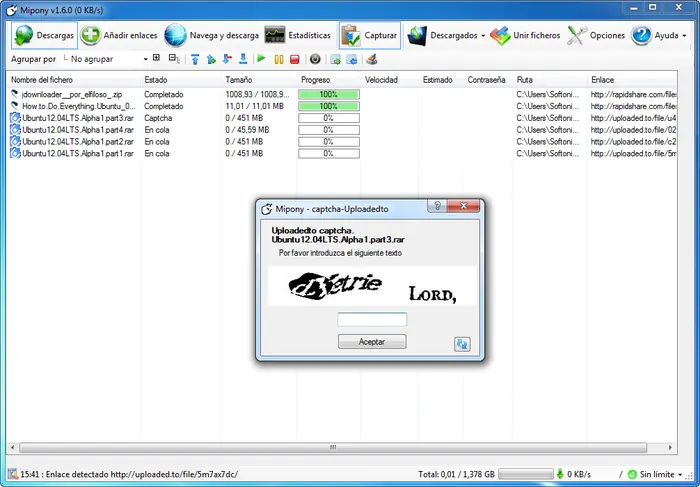The height and width of the screenshot is (487, 700).
Task: Sort by Velocidad column header
Action: click(x=381, y=80)
